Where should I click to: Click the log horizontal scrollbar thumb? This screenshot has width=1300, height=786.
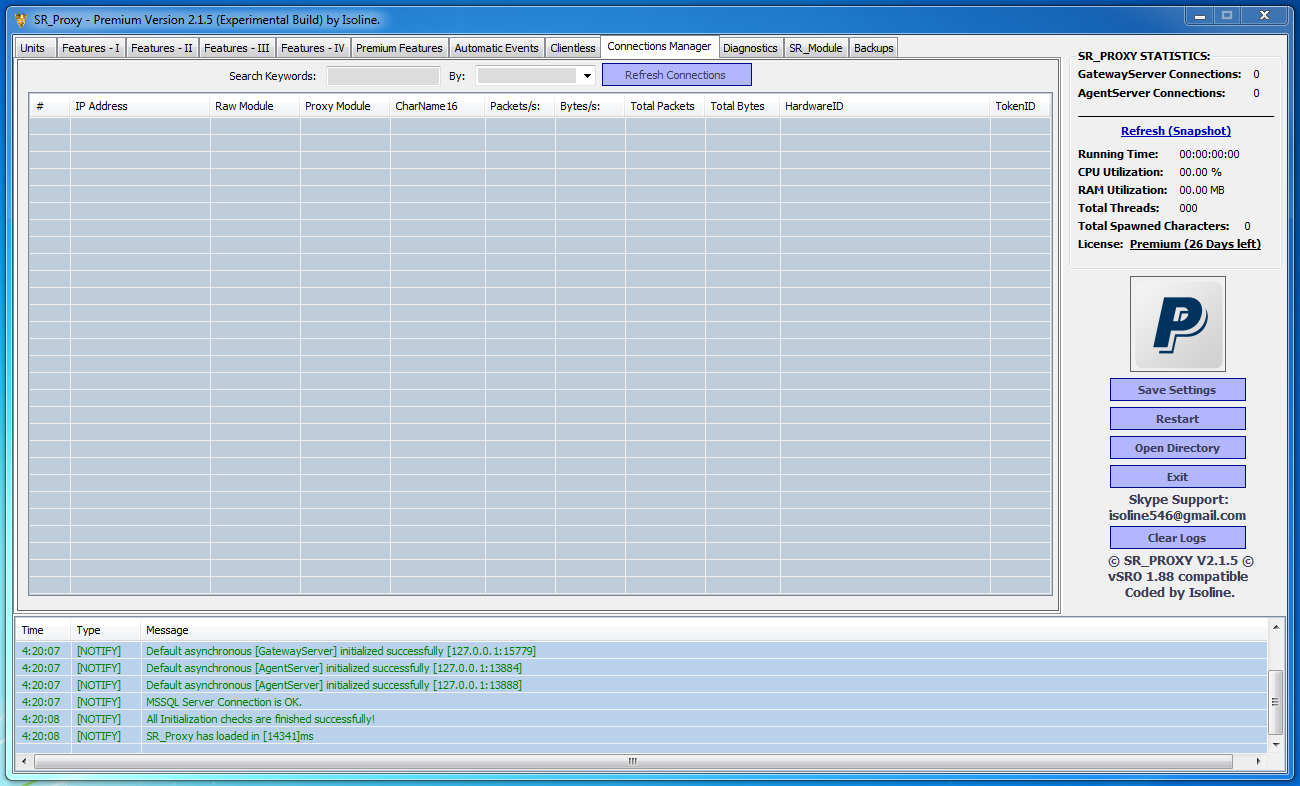tap(632, 761)
